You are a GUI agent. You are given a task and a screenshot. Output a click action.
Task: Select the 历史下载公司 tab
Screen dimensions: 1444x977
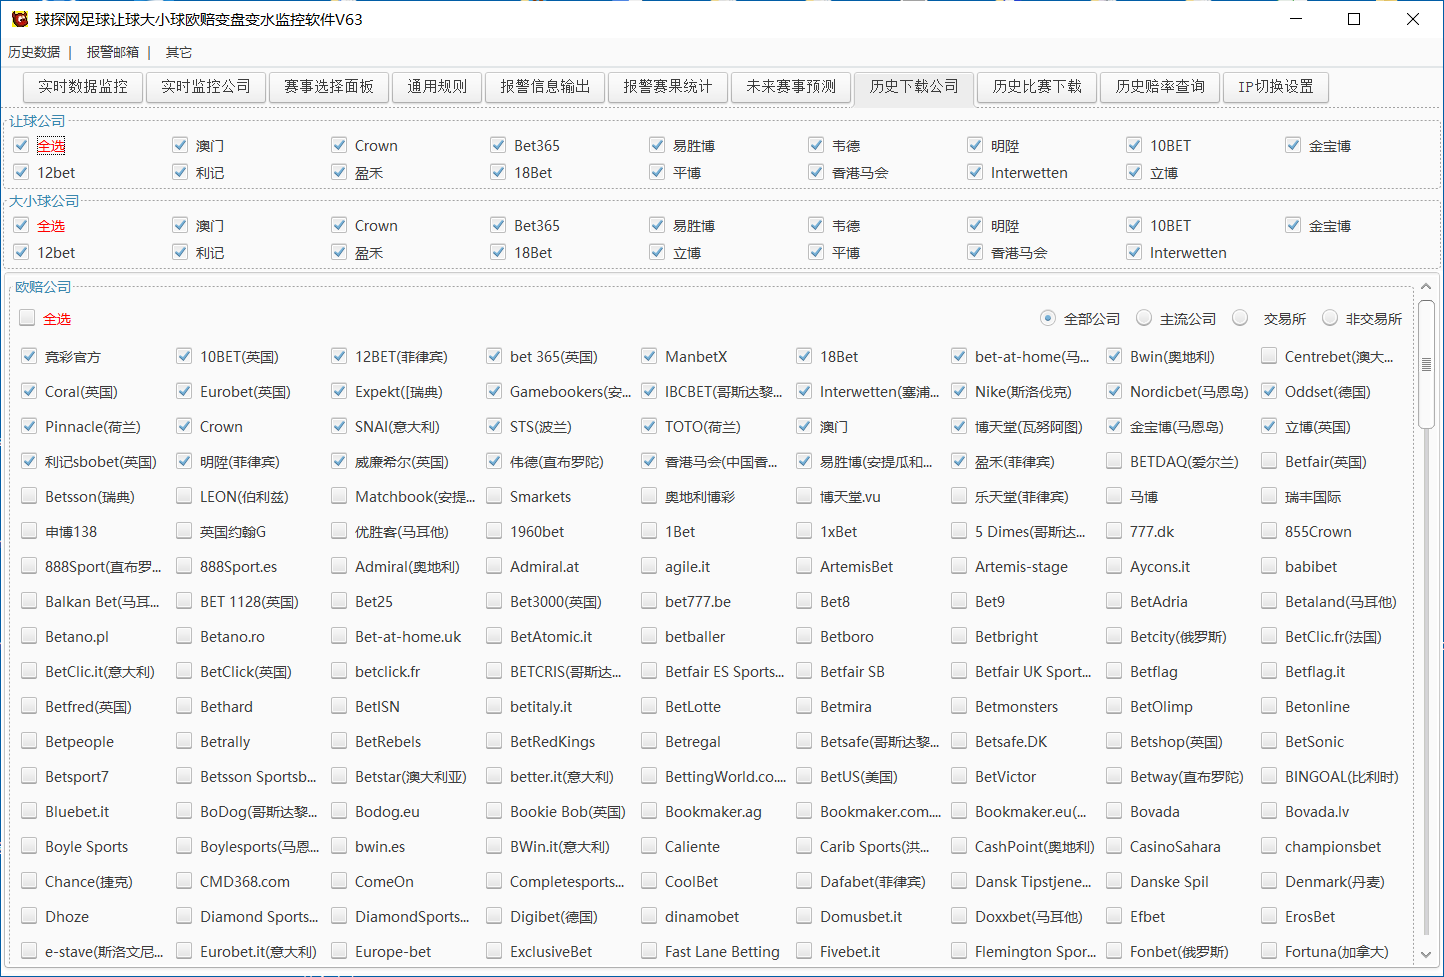point(914,87)
